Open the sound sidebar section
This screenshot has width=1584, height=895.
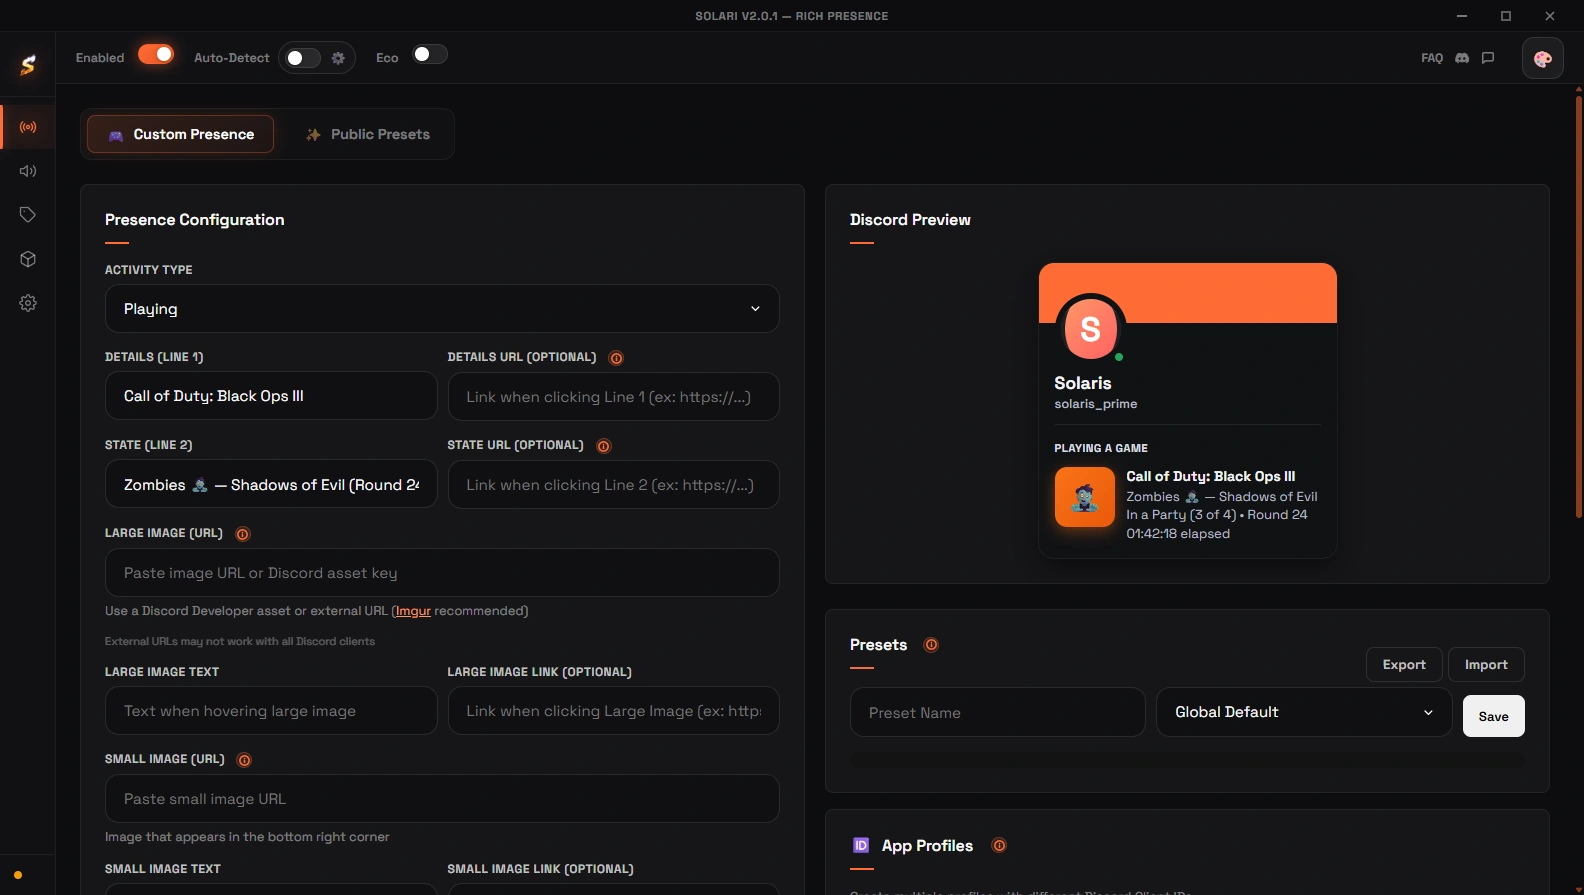[x=28, y=171]
